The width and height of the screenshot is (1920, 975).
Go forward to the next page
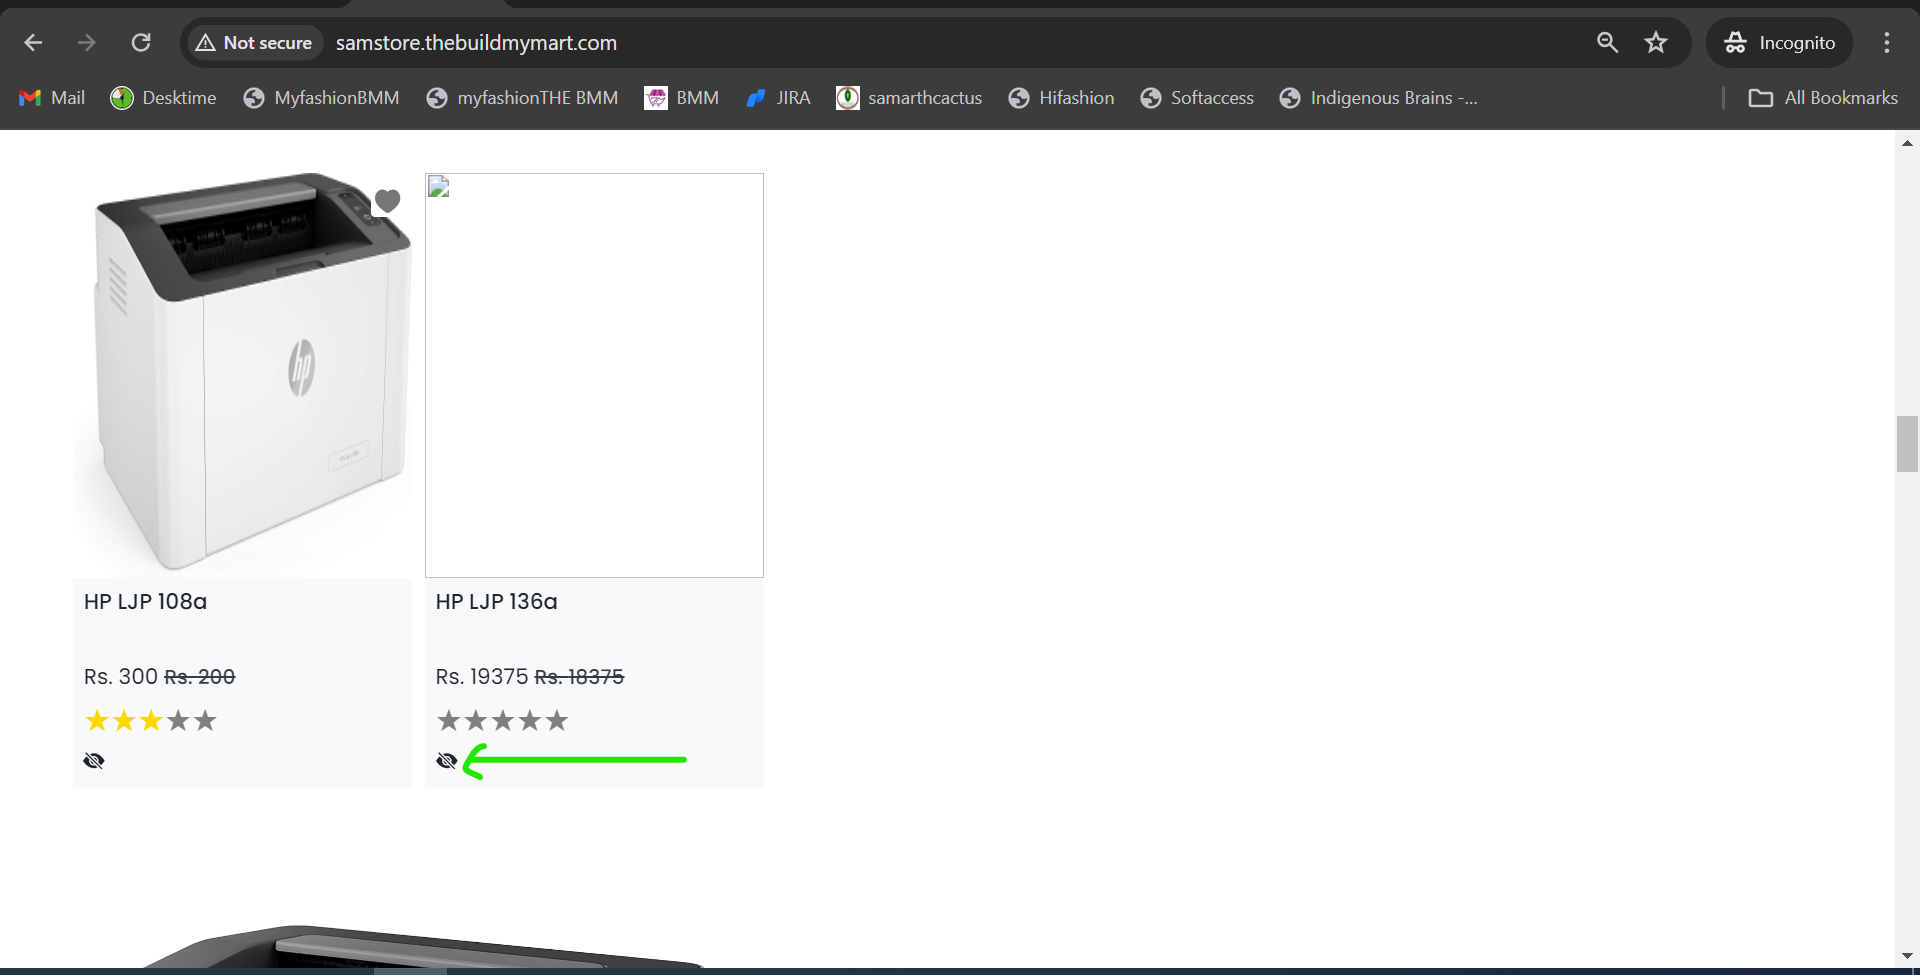(x=87, y=42)
